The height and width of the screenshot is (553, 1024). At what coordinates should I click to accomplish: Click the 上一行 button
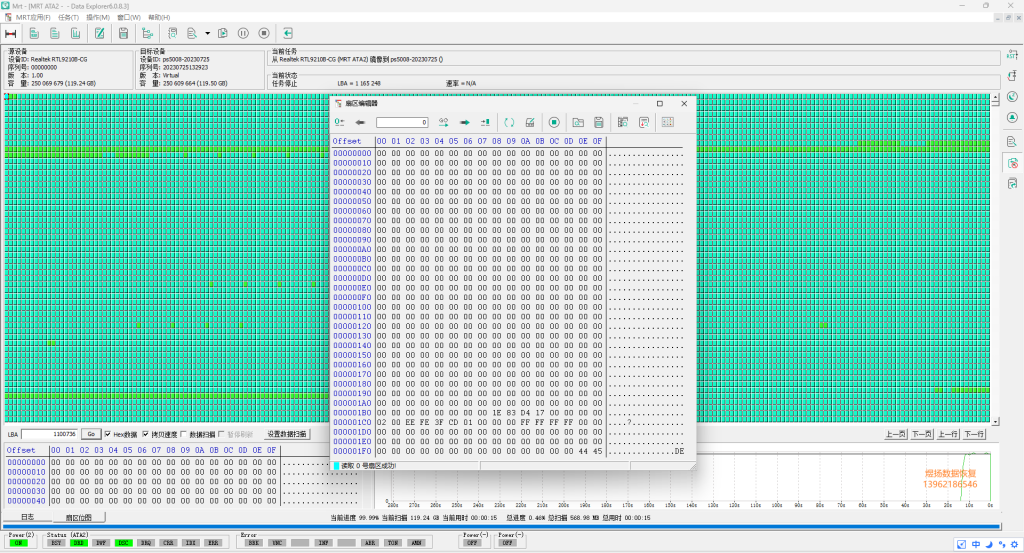[948, 434]
